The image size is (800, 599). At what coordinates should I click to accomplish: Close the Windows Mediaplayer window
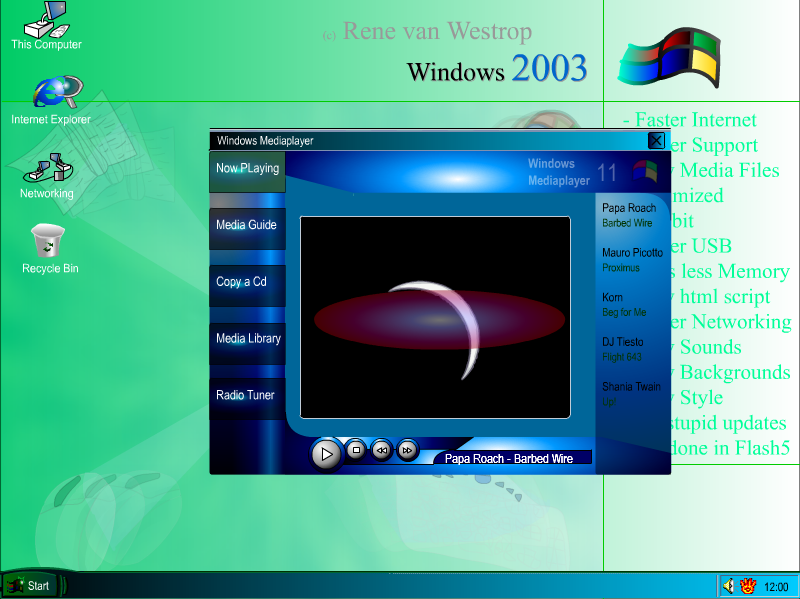click(656, 140)
